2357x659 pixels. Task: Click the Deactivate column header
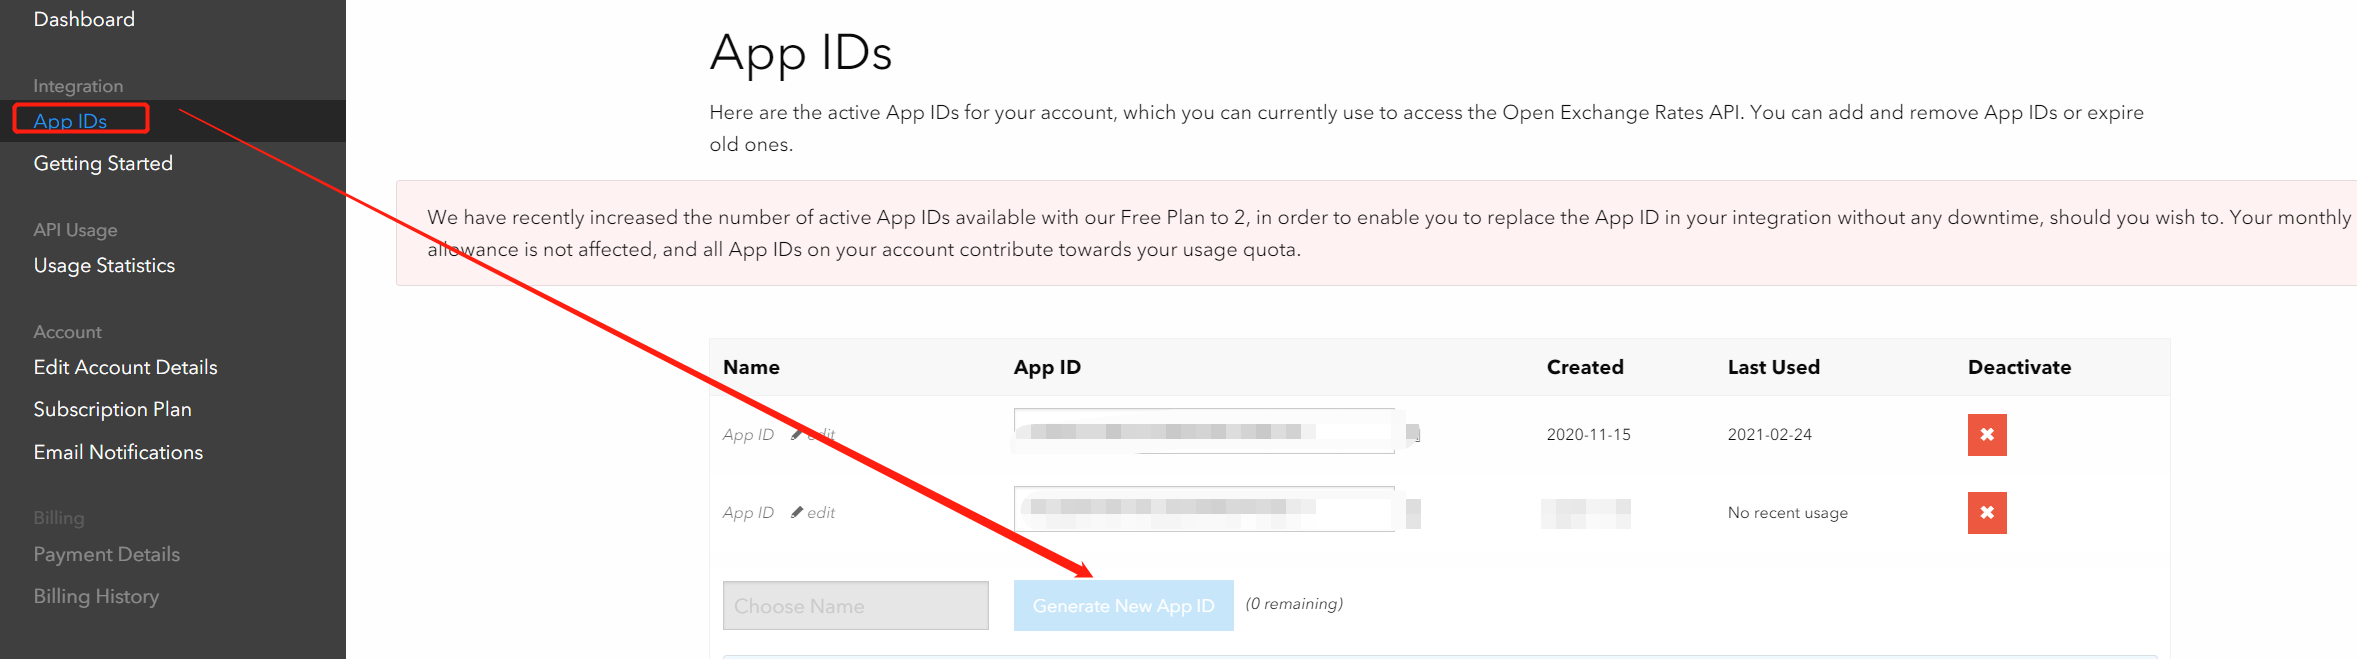click(2018, 367)
